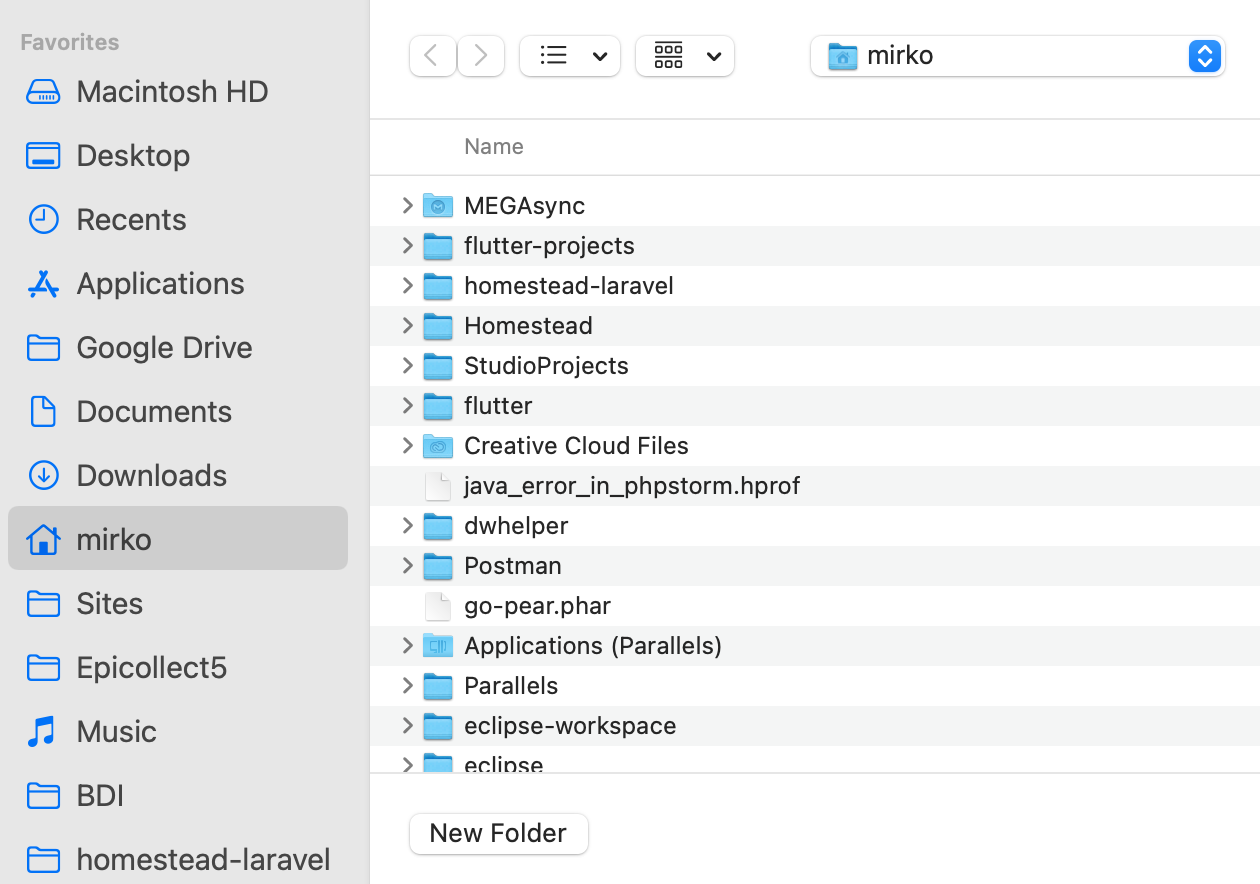This screenshot has height=884, width=1260.
Task: Click the Google Drive folder icon
Action: [x=43, y=348]
